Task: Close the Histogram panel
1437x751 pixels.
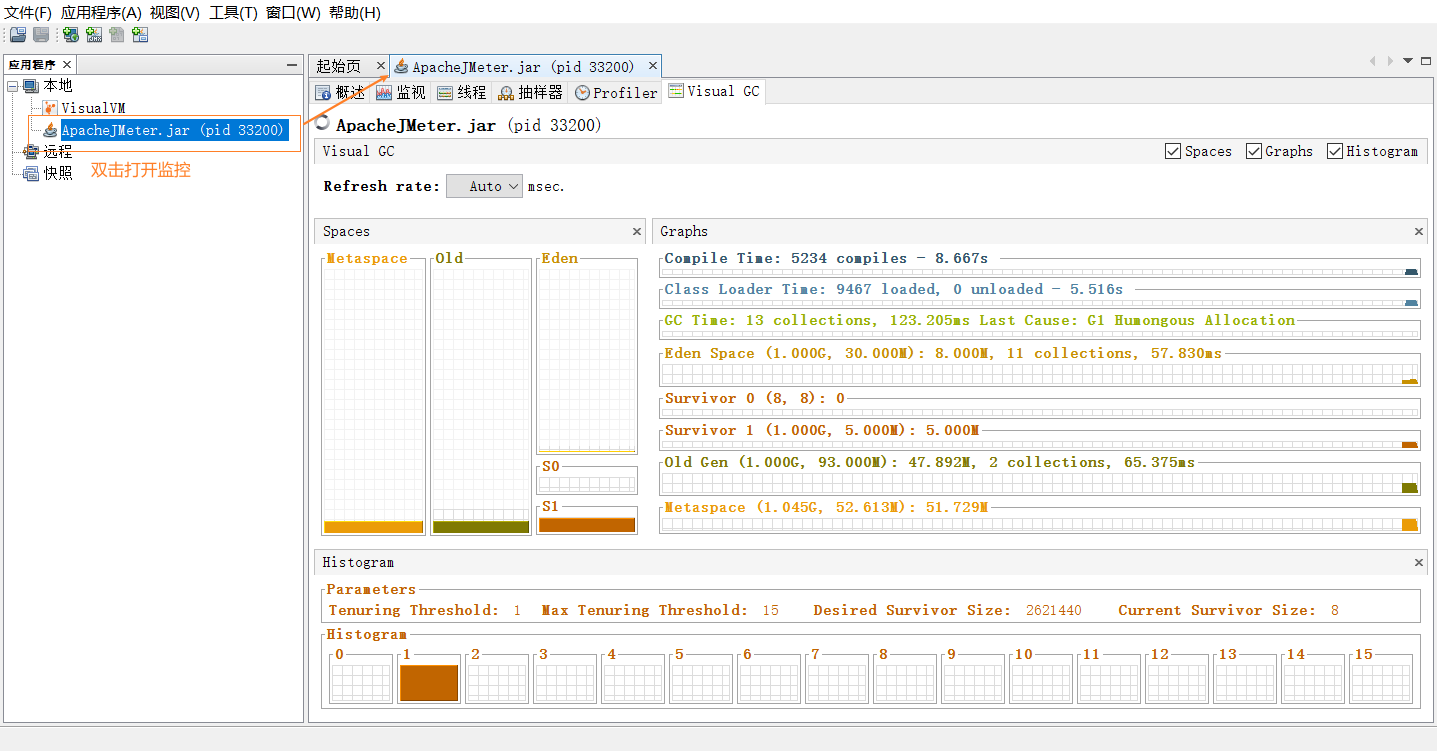Action: click(x=1418, y=562)
